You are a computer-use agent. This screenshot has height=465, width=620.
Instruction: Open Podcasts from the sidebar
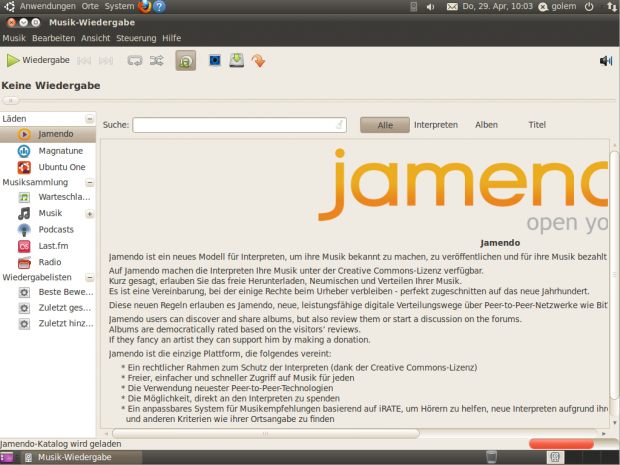point(56,229)
